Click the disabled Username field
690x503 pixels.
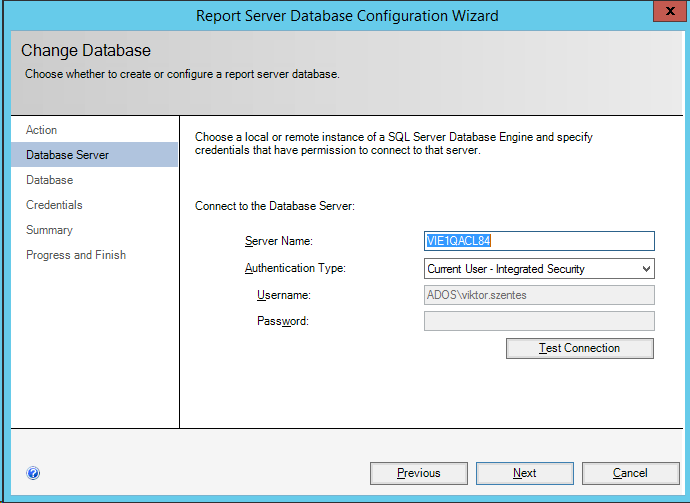(x=539, y=295)
